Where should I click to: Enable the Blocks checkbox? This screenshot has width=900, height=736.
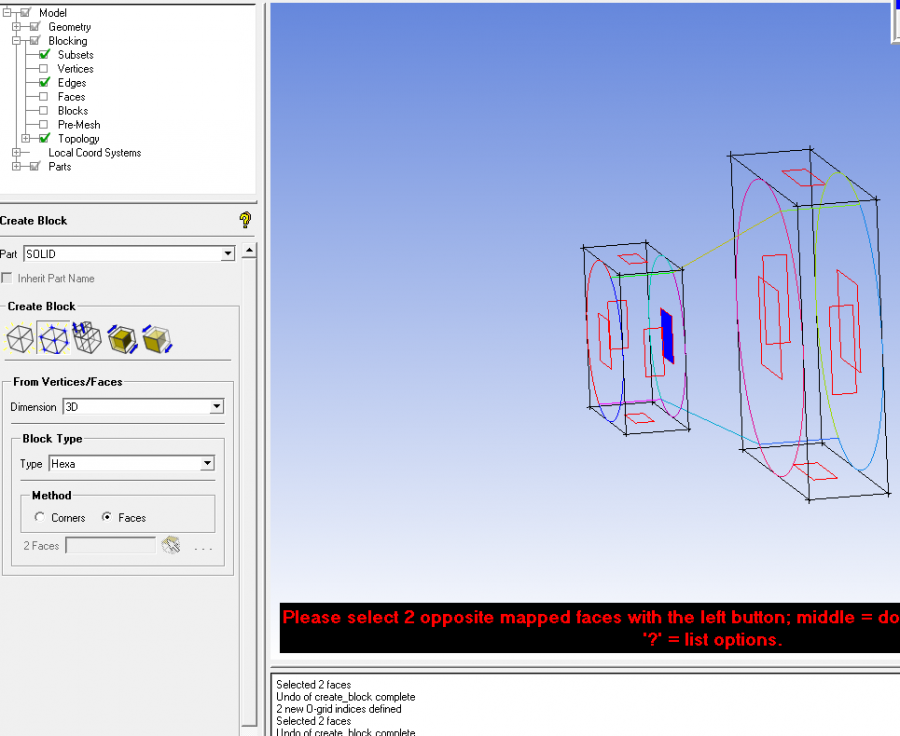click(x=44, y=110)
